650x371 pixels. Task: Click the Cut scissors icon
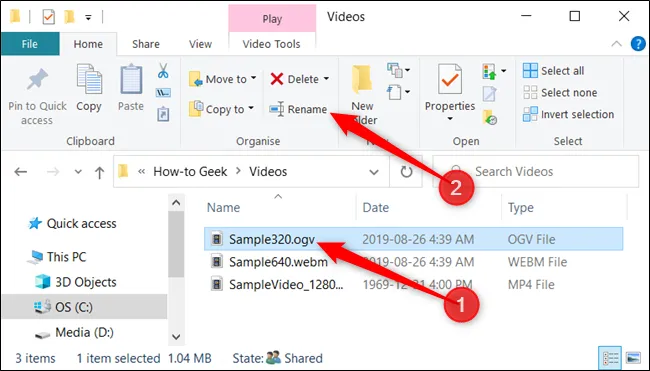coord(163,71)
